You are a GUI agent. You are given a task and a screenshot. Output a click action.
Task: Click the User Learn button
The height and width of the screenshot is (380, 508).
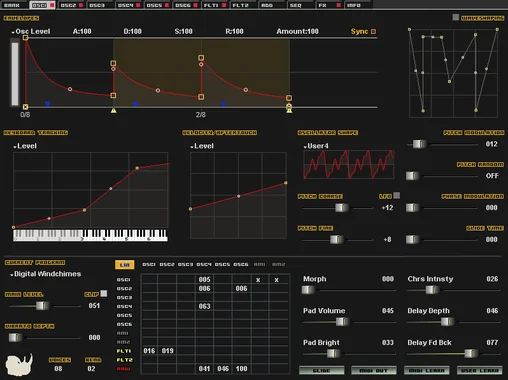[x=480, y=370]
